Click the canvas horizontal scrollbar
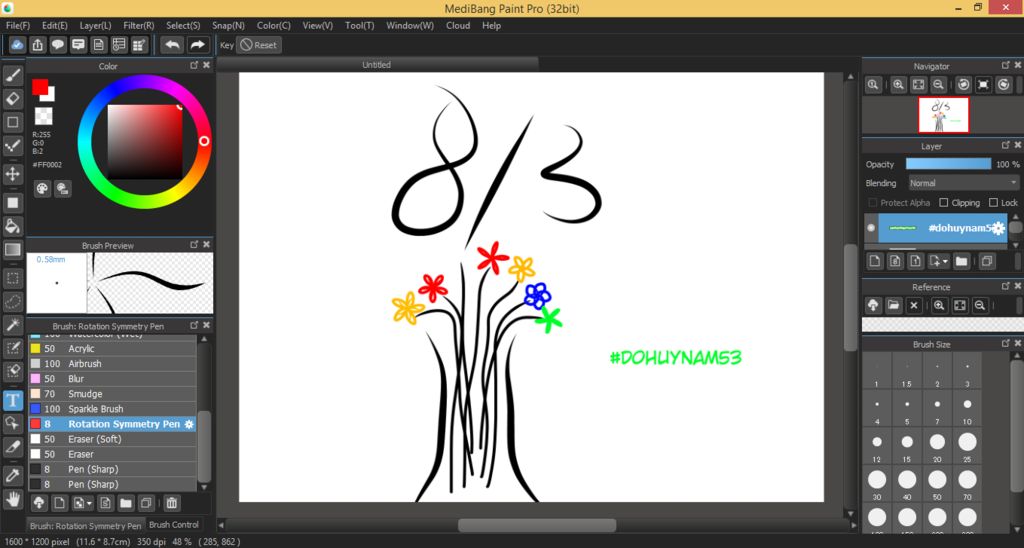The width and height of the screenshot is (1024, 548). (x=537, y=525)
